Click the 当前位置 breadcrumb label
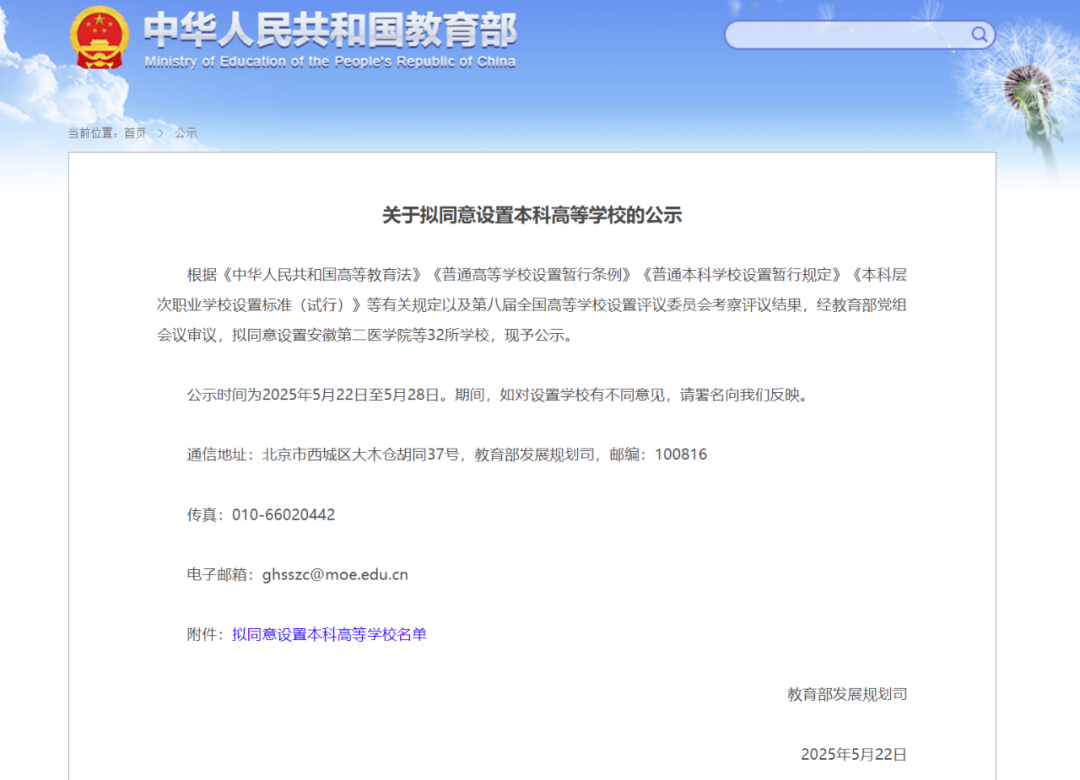This screenshot has height=780, width=1080. (x=93, y=133)
